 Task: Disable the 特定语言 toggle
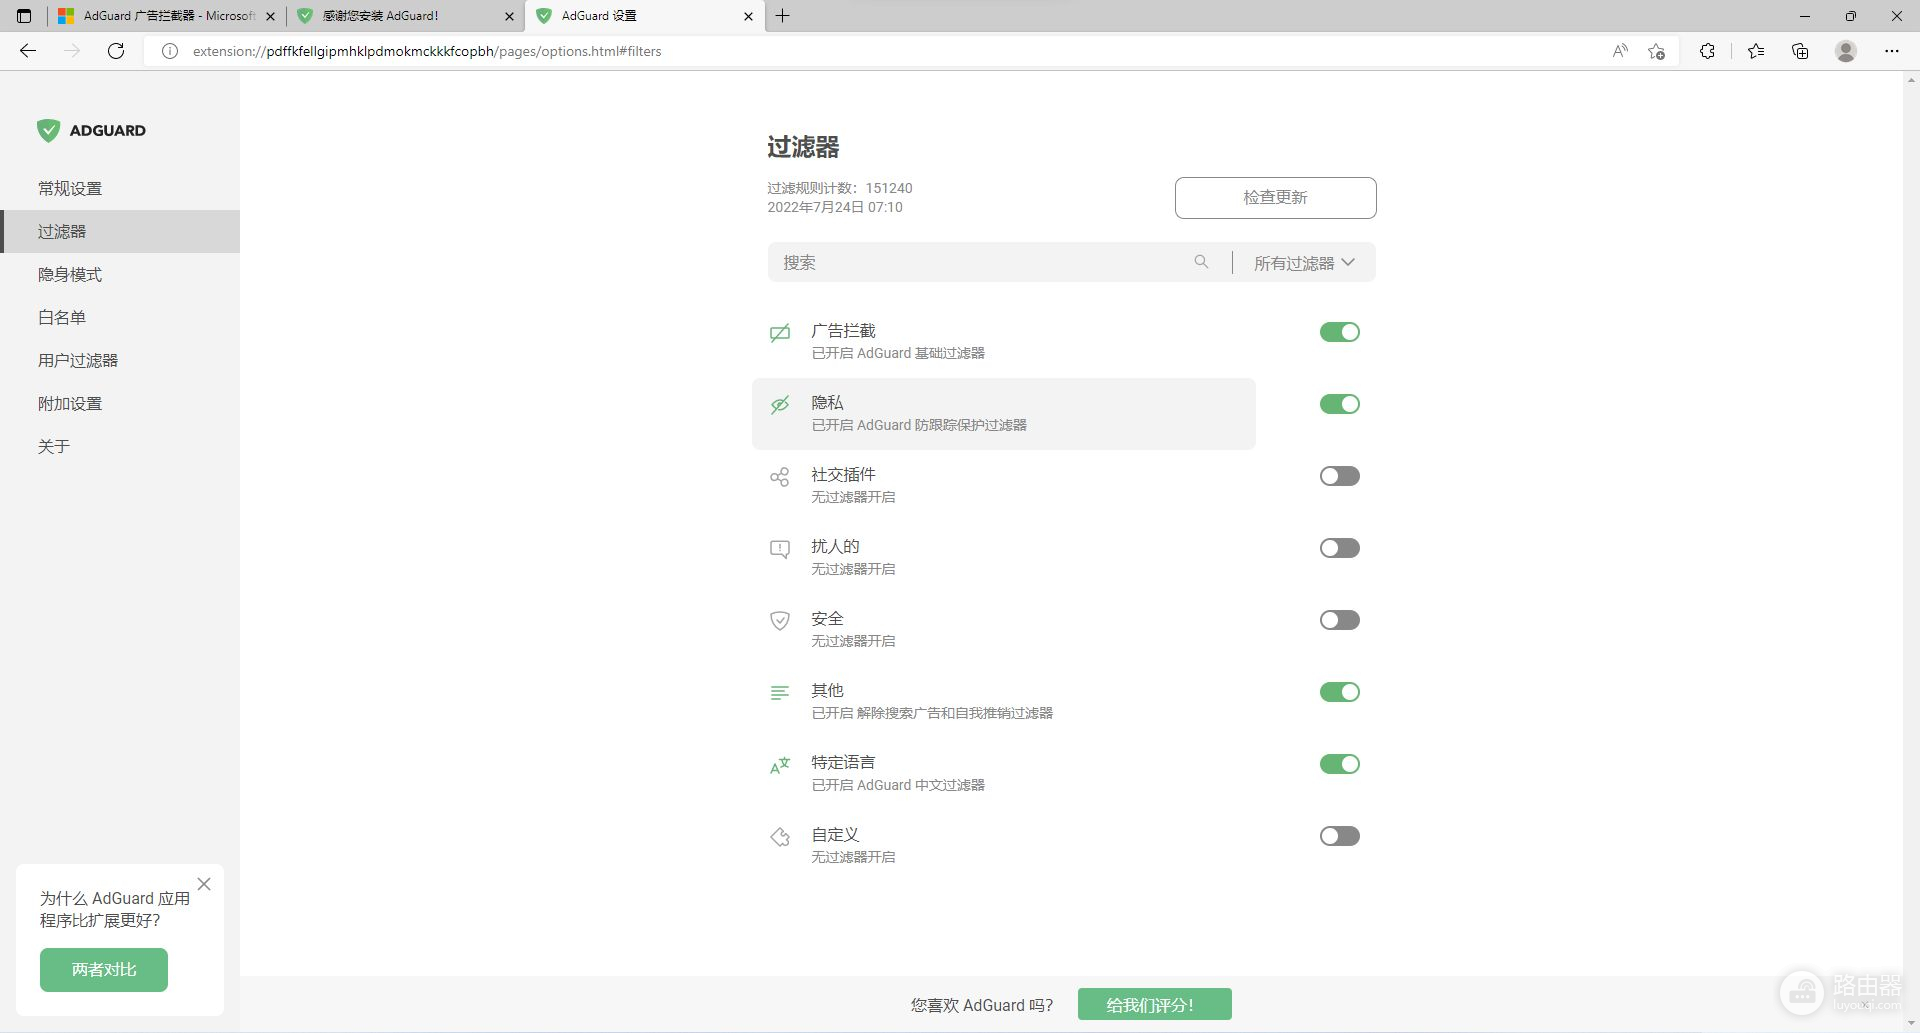click(x=1340, y=764)
